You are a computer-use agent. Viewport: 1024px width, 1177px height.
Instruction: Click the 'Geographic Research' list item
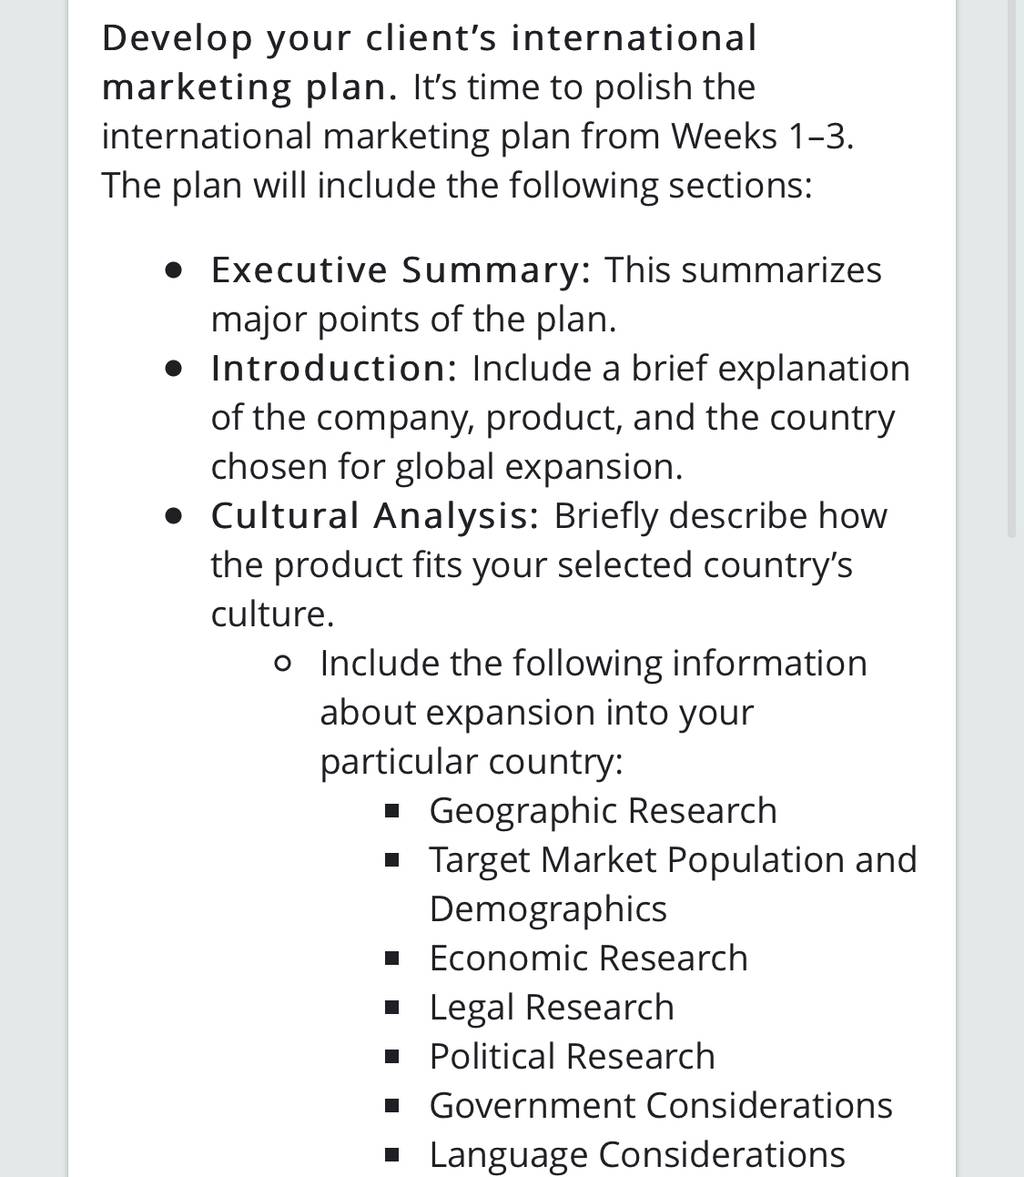[603, 811]
